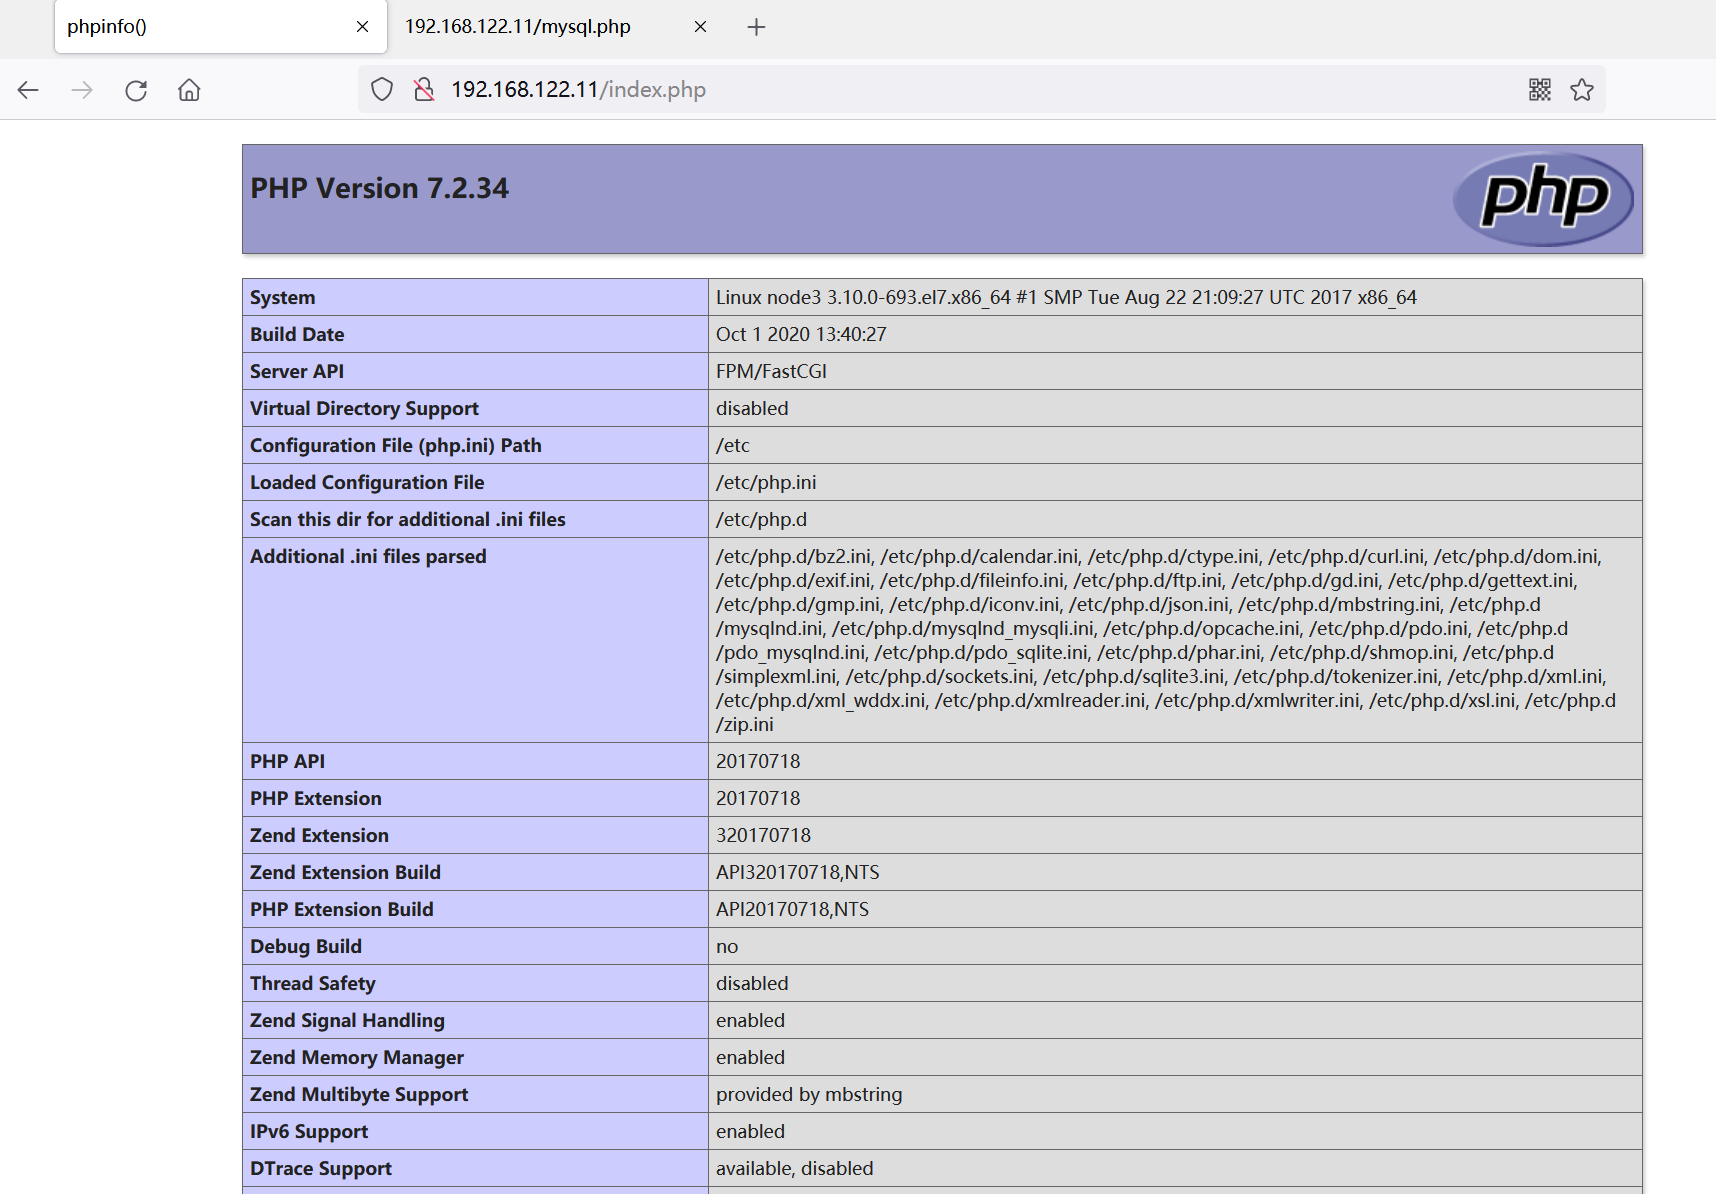This screenshot has width=1716, height=1194.
Task: Select the FPM/FastCGI value
Action: (771, 371)
